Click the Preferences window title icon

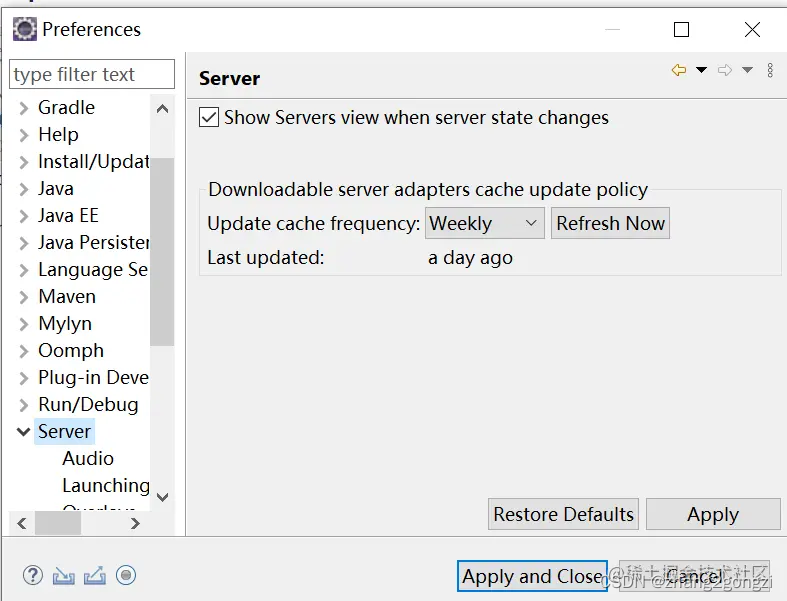(x=25, y=29)
